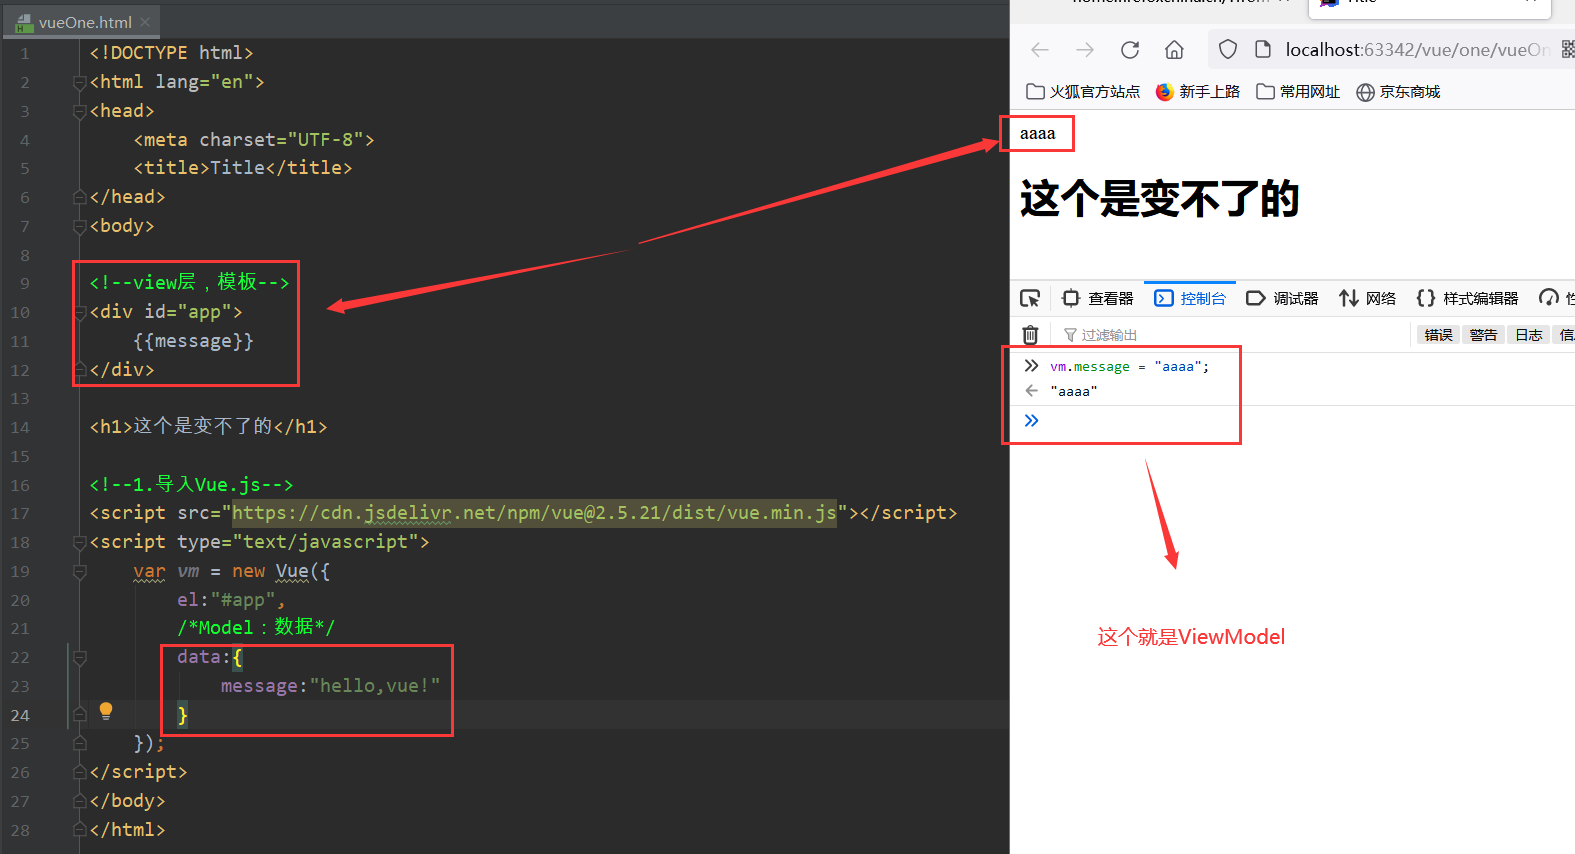
Task: Click the light bulb quick-fix icon
Action: pyautogui.click(x=106, y=712)
